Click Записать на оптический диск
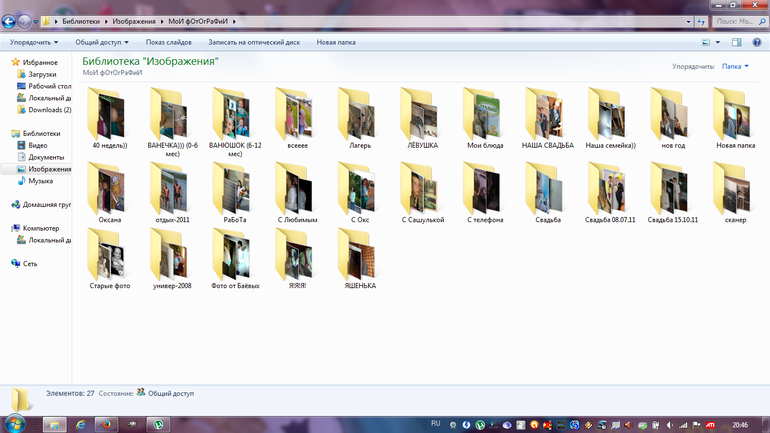 coord(254,43)
